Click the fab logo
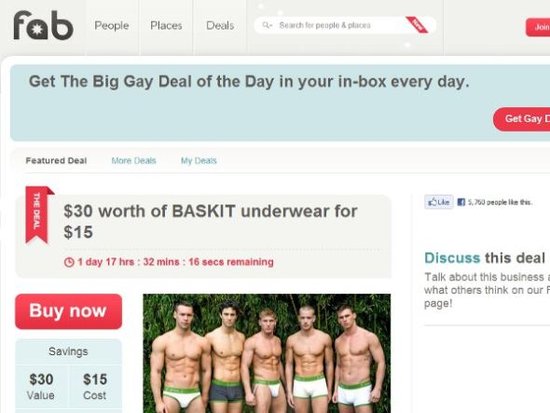The height and width of the screenshot is (413, 550). click(x=43, y=25)
